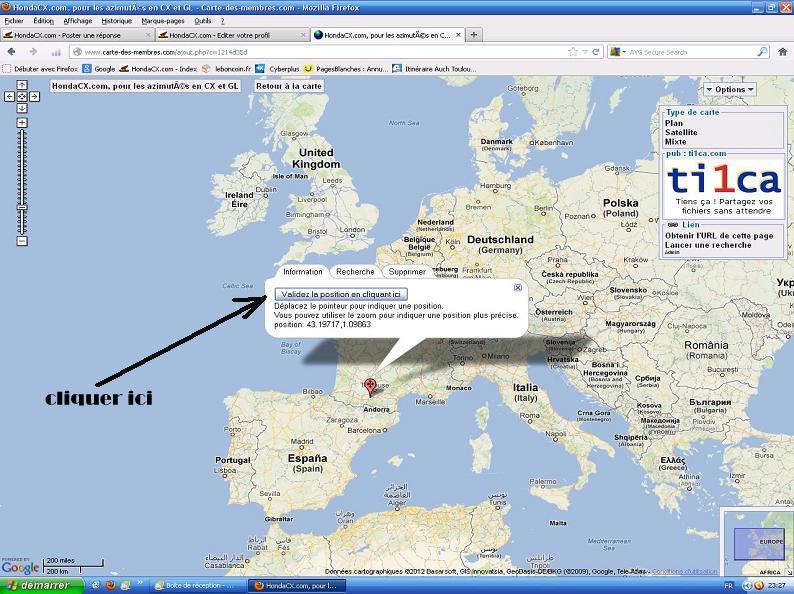Select the Recherche bubble tab
This screenshot has height=594, width=794.
pos(355,272)
